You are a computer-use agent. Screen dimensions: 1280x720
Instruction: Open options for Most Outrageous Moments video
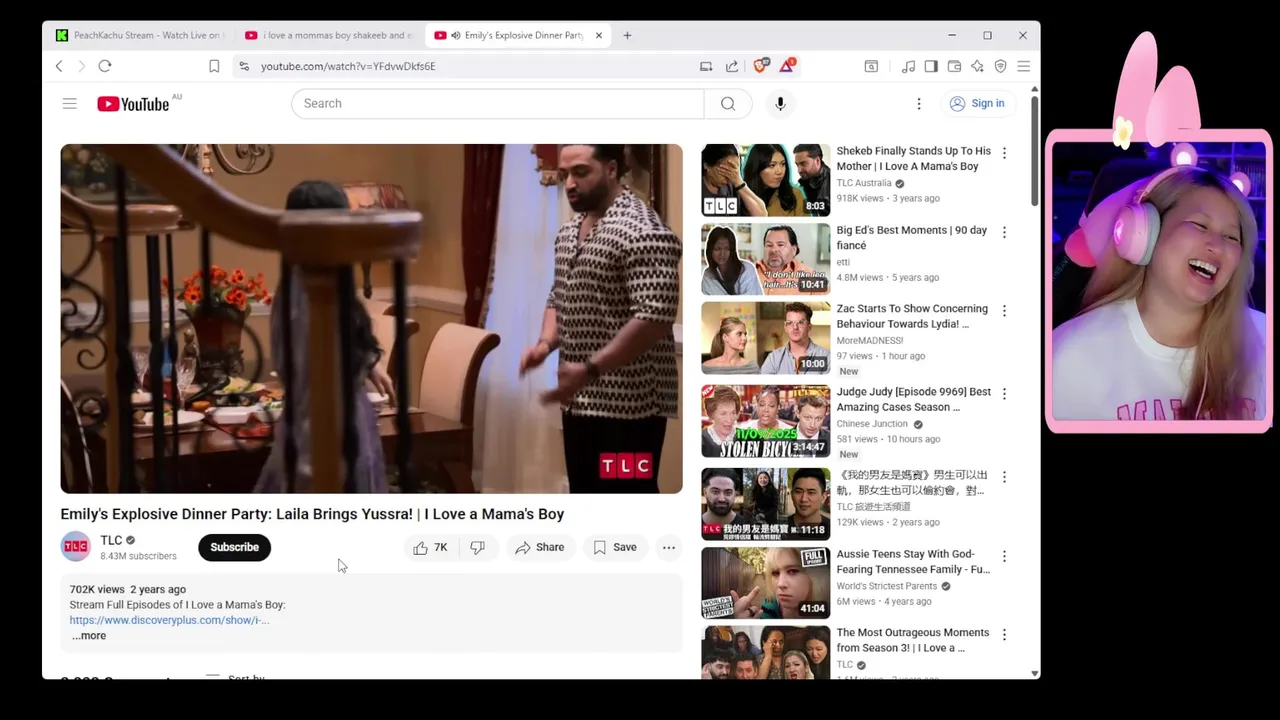click(1005, 635)
